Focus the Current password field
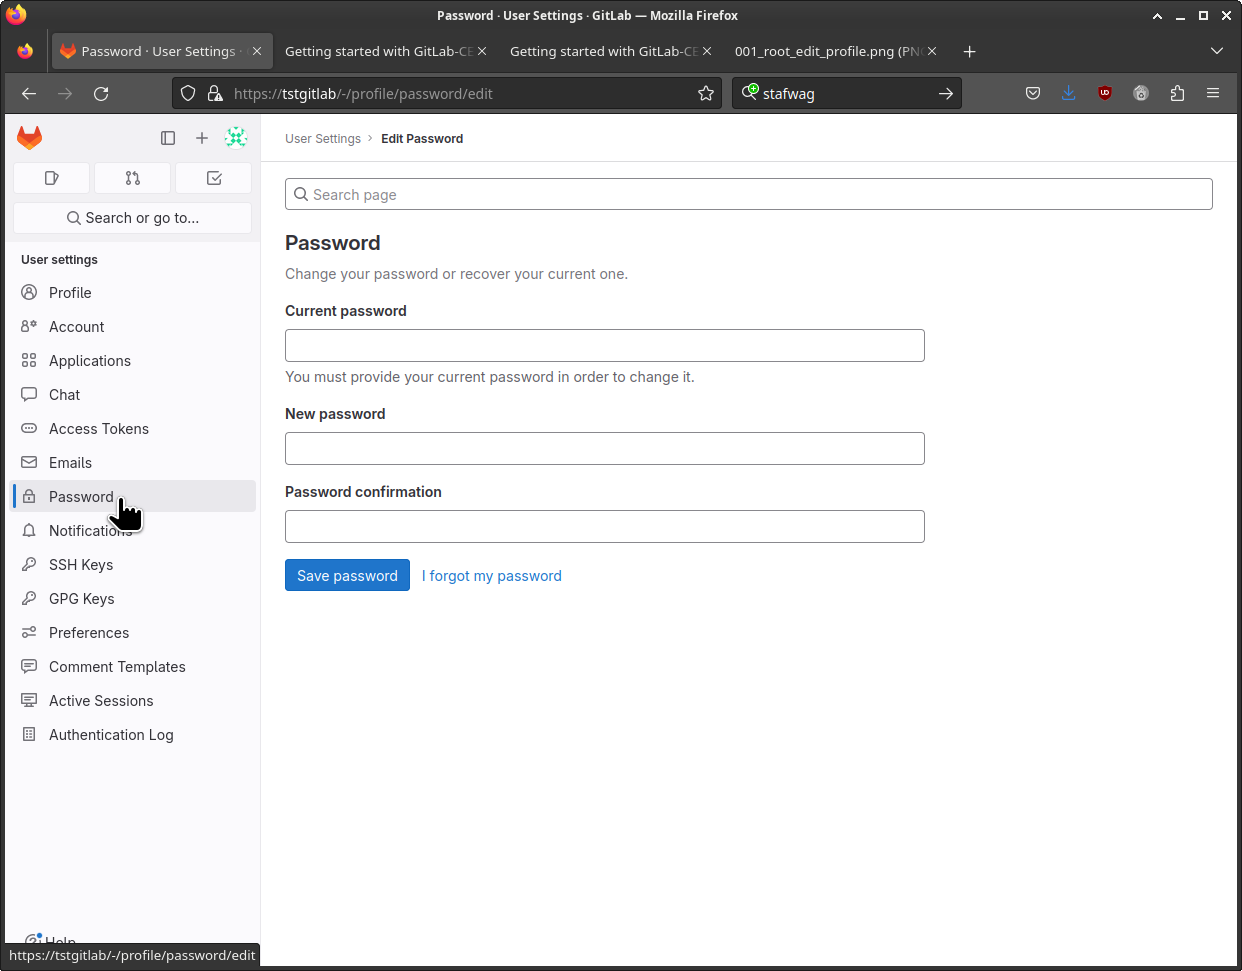This screenshot has height=971, width=1242. [604, 346]
